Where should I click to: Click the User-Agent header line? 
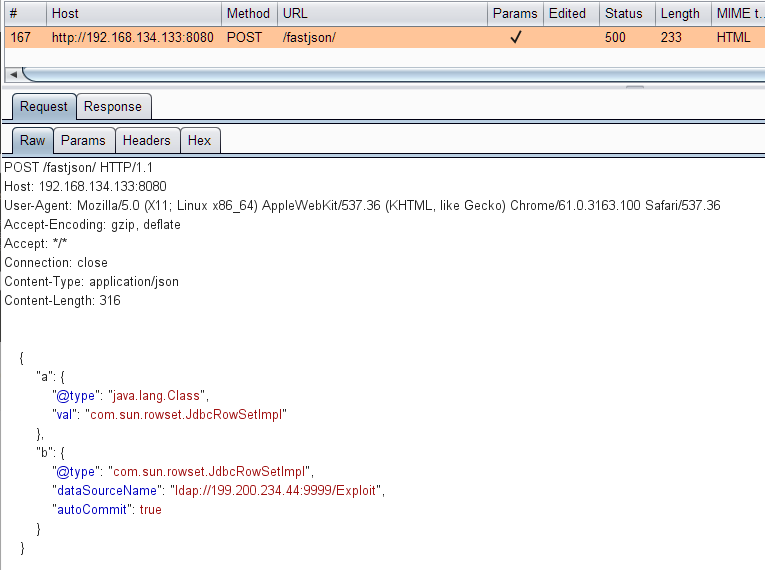[362, 205]
